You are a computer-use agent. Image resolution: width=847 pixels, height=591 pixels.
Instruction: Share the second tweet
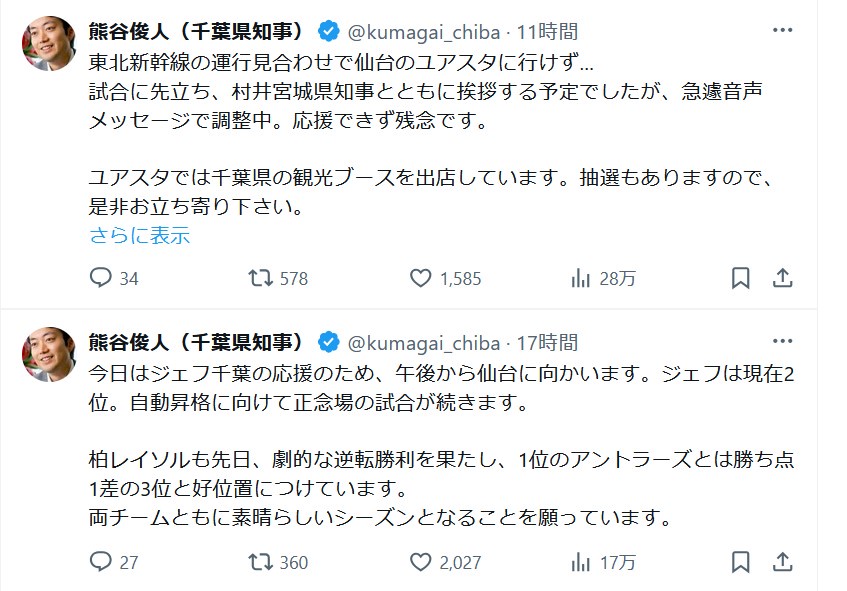pos(784,562)
